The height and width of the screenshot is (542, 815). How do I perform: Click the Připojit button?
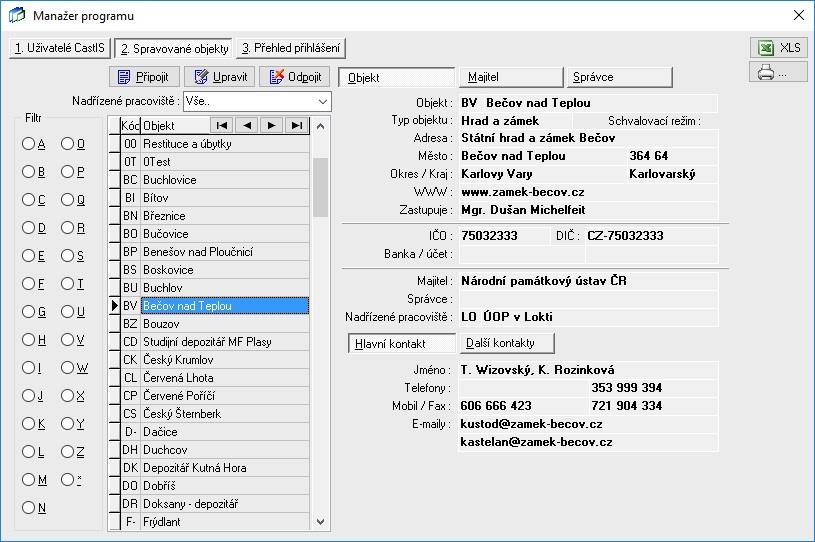pyautogui.click(x=144, y=77)
